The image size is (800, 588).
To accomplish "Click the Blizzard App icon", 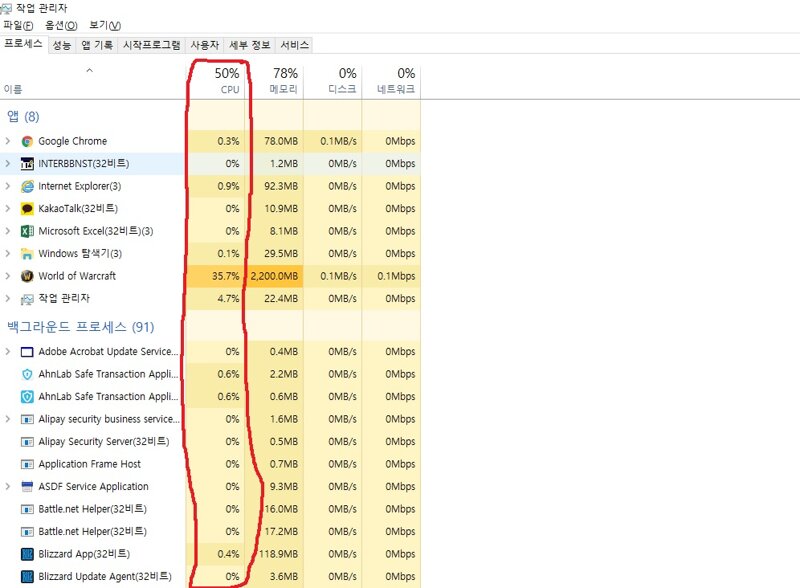I will [27, 554].
